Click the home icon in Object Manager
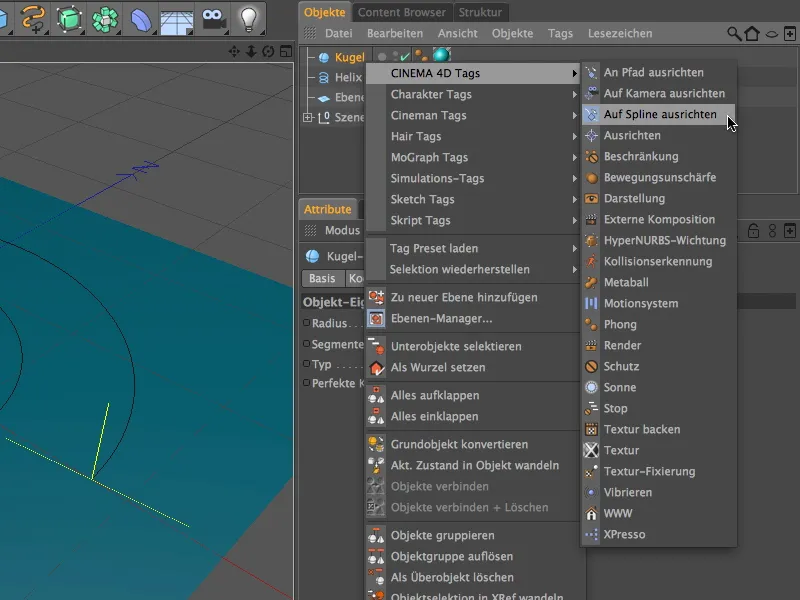800x600 pixels. click(752, 34)
